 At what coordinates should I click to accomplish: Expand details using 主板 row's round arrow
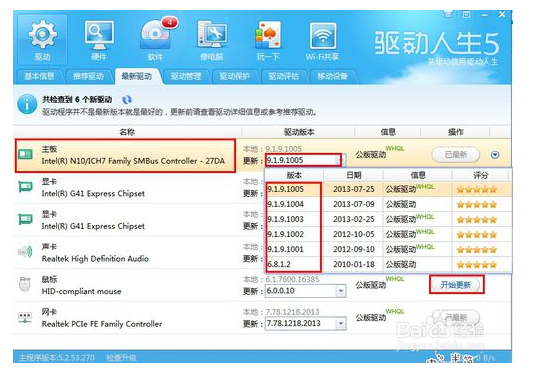click(495, 155)
